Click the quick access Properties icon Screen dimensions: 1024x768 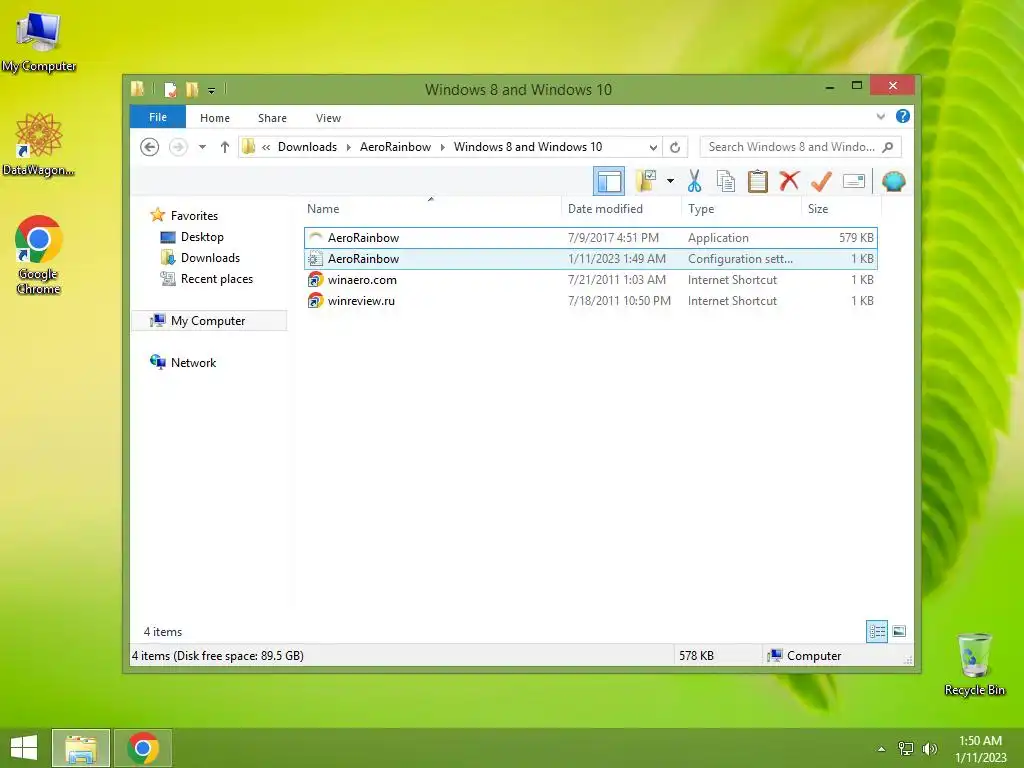coord(170,89)
